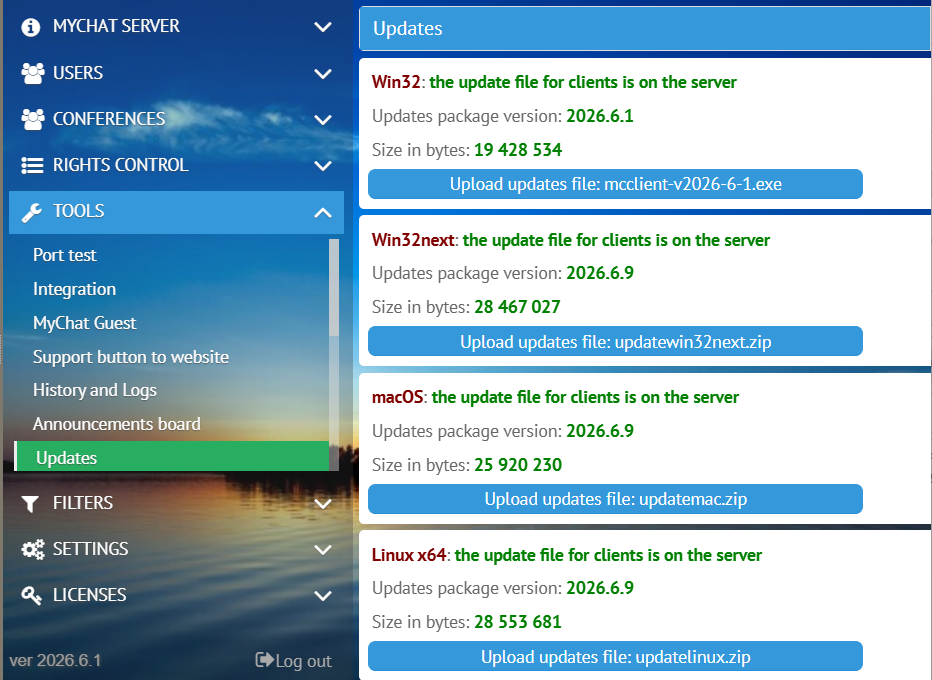Click the CONFERENCES menu label

click(109, 119)
